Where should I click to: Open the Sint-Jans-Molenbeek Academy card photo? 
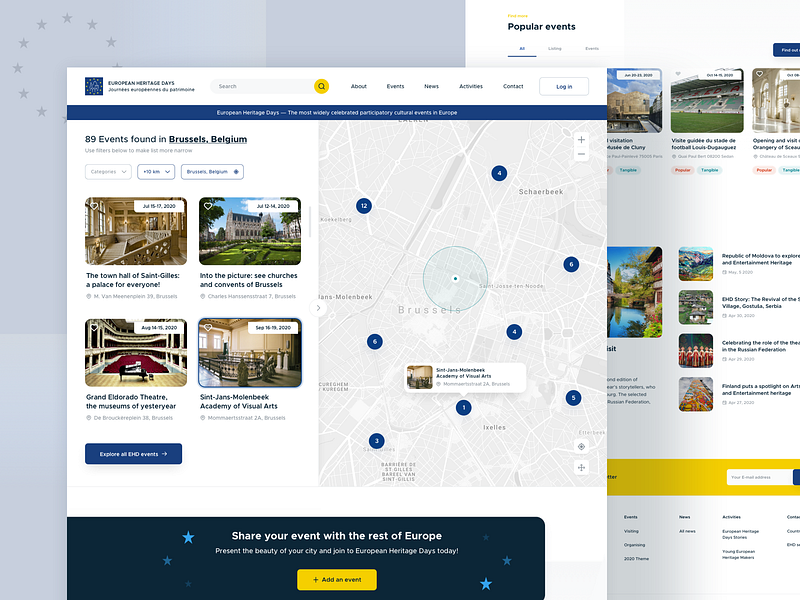(249, 353)
